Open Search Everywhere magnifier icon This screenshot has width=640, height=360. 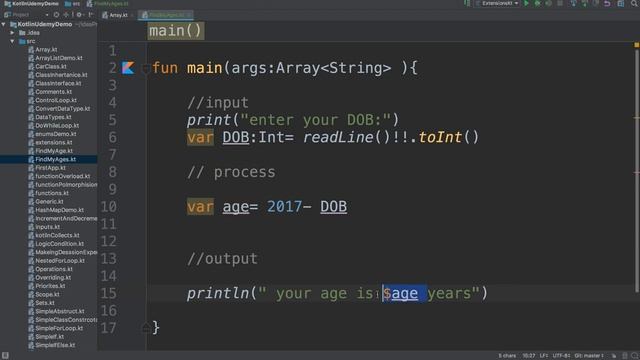635,3
